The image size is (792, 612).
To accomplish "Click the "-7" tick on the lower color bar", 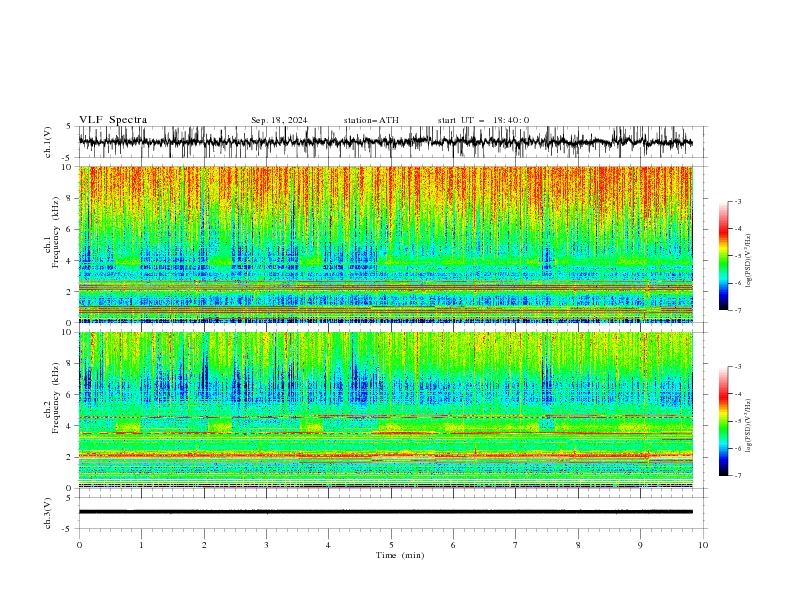I will [x=737, y=475].
